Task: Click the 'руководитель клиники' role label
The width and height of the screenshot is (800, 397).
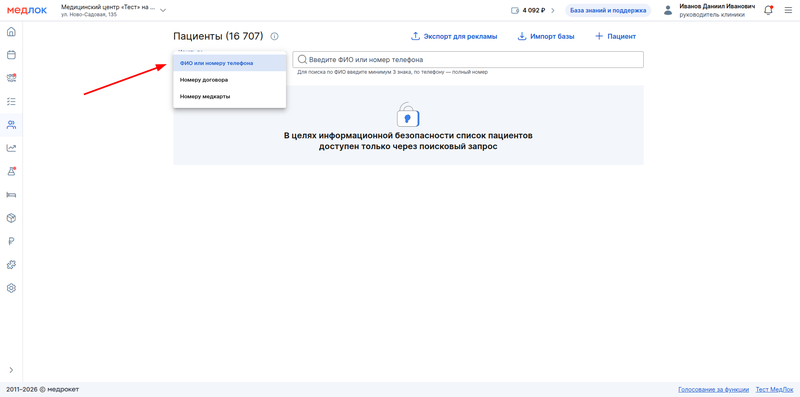Action: click(x=712, y=15)
